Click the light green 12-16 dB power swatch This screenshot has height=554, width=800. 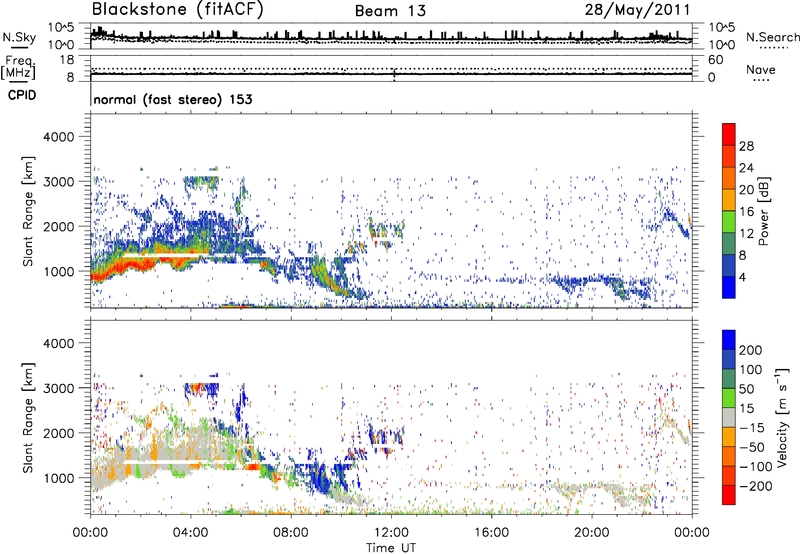pyautogui.click(x=729, y=221)
